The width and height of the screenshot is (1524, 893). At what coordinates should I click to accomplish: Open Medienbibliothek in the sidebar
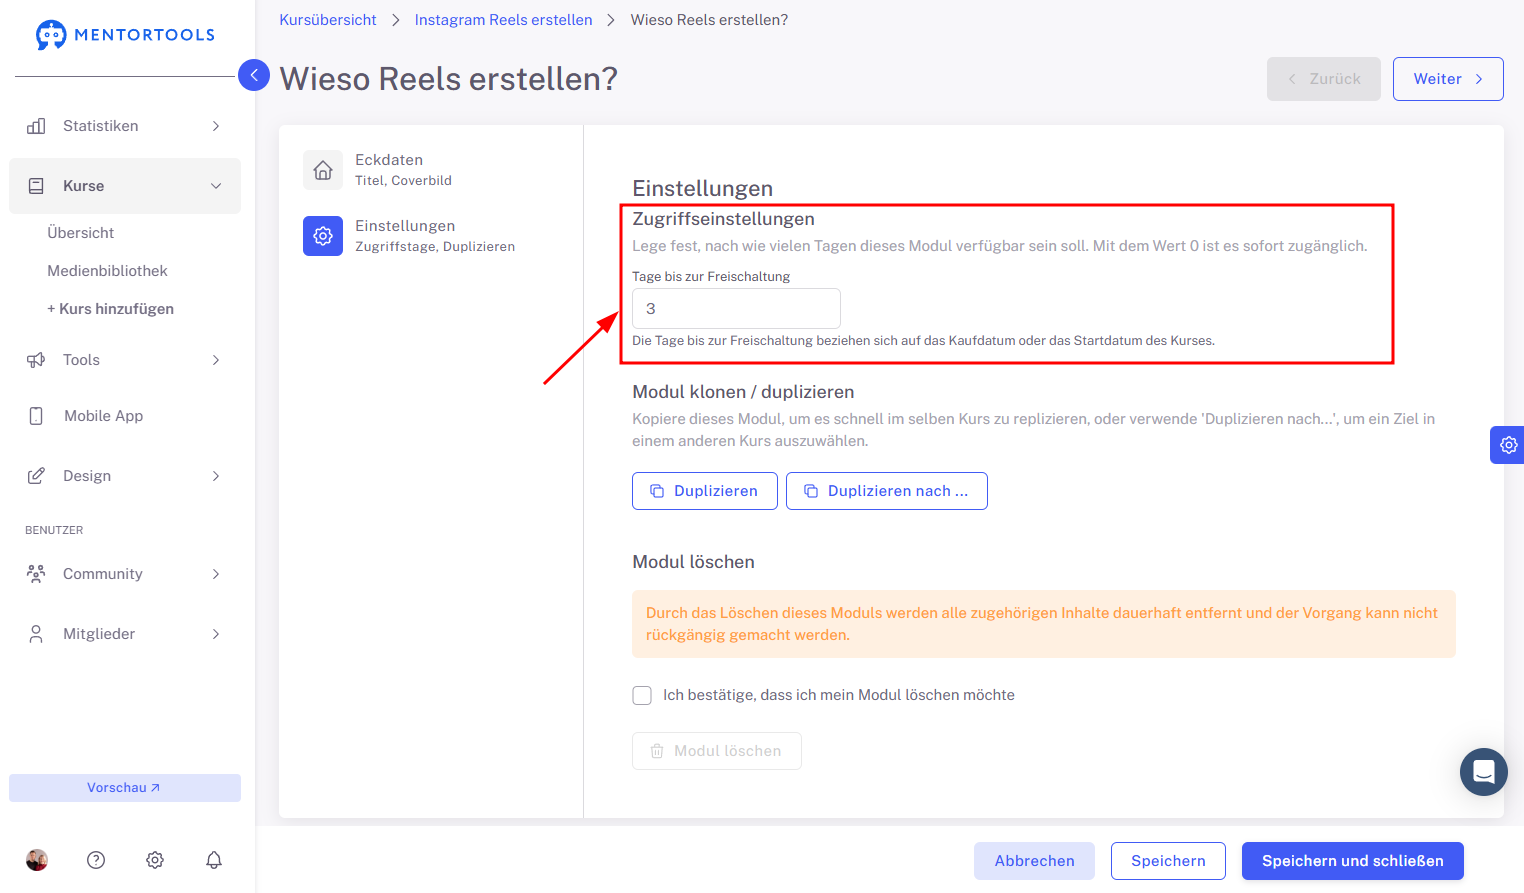(x=107, y=271)
